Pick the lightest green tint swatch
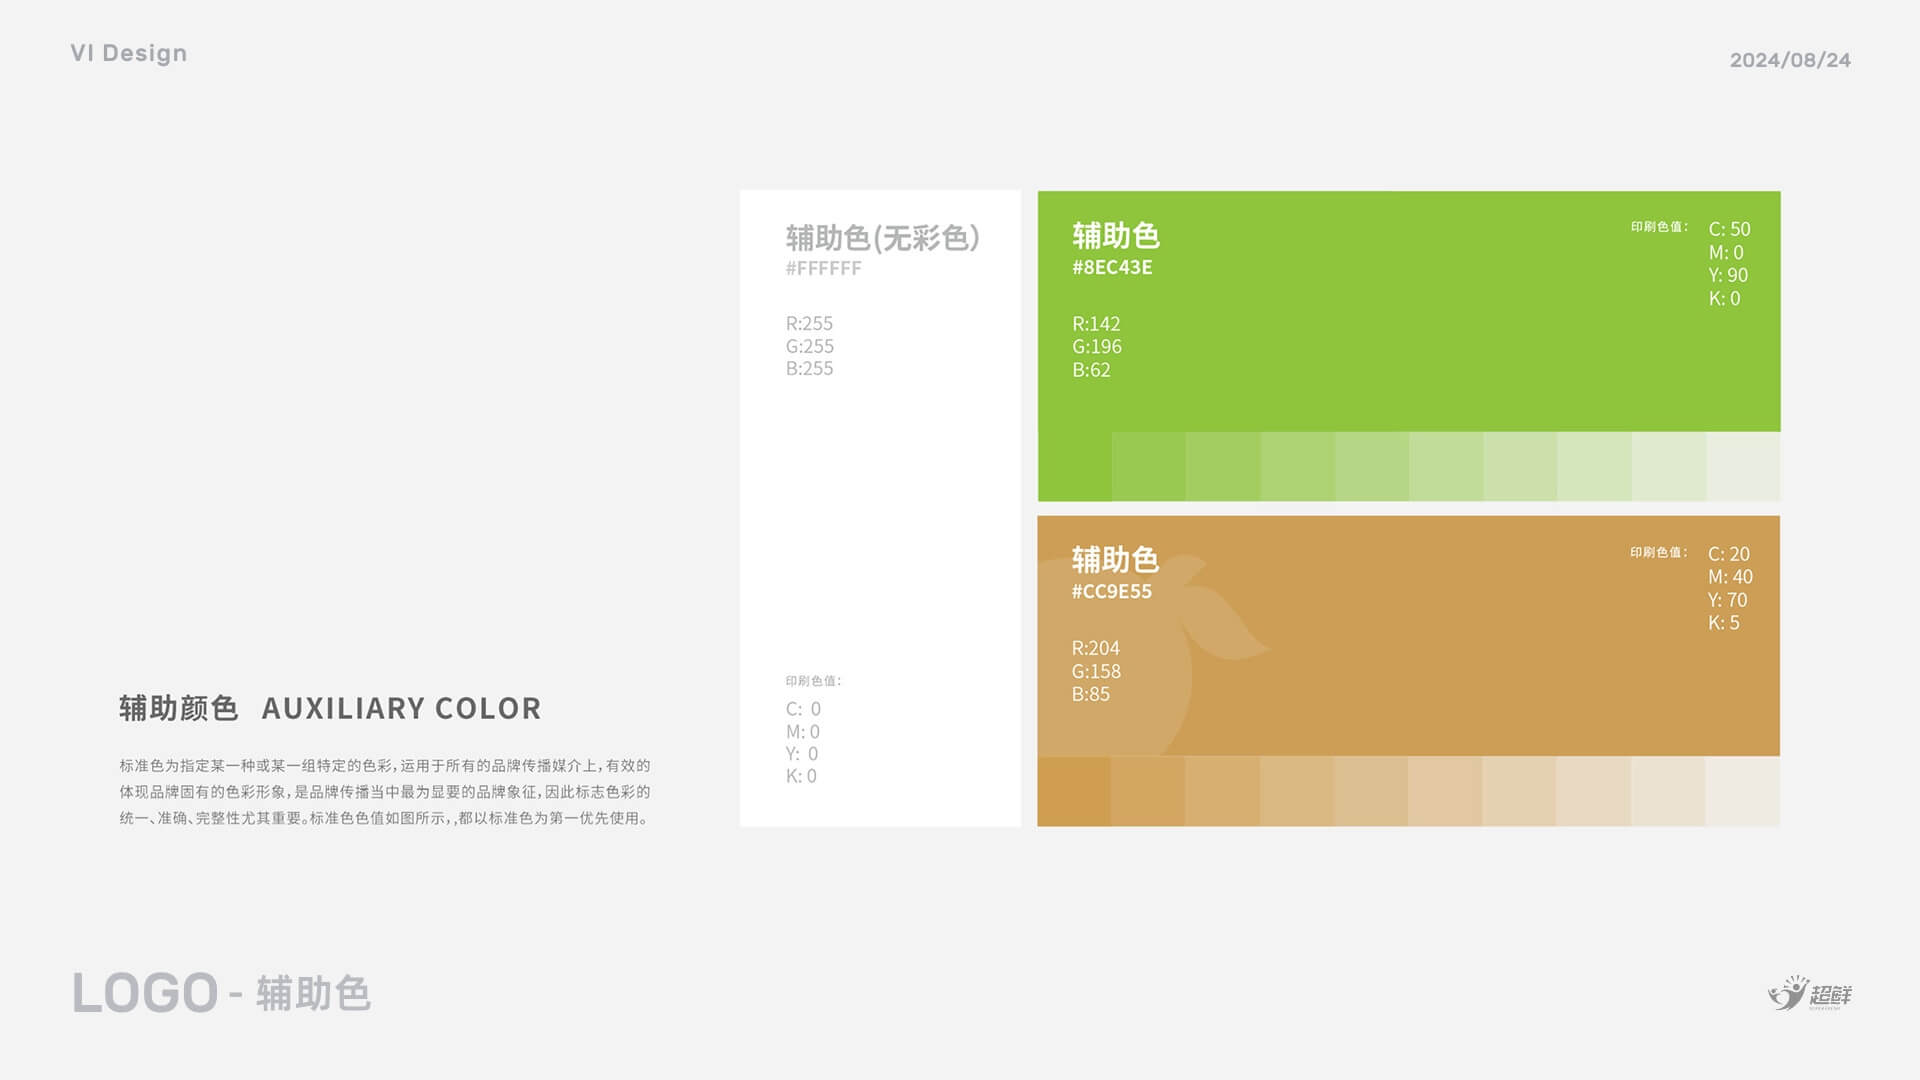The image size is (1920, 1080). [1743, 466]
